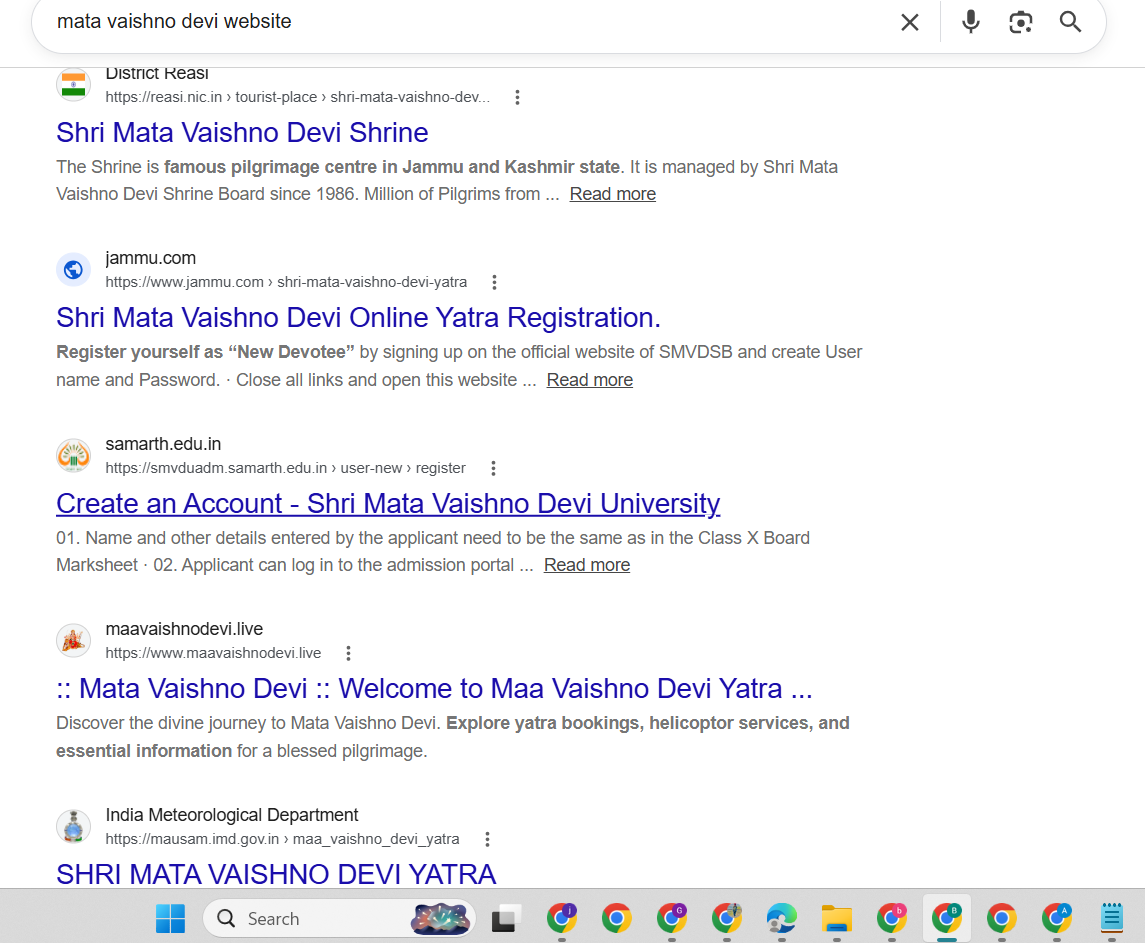Open Notepad from taskbar

(1111, 918)
